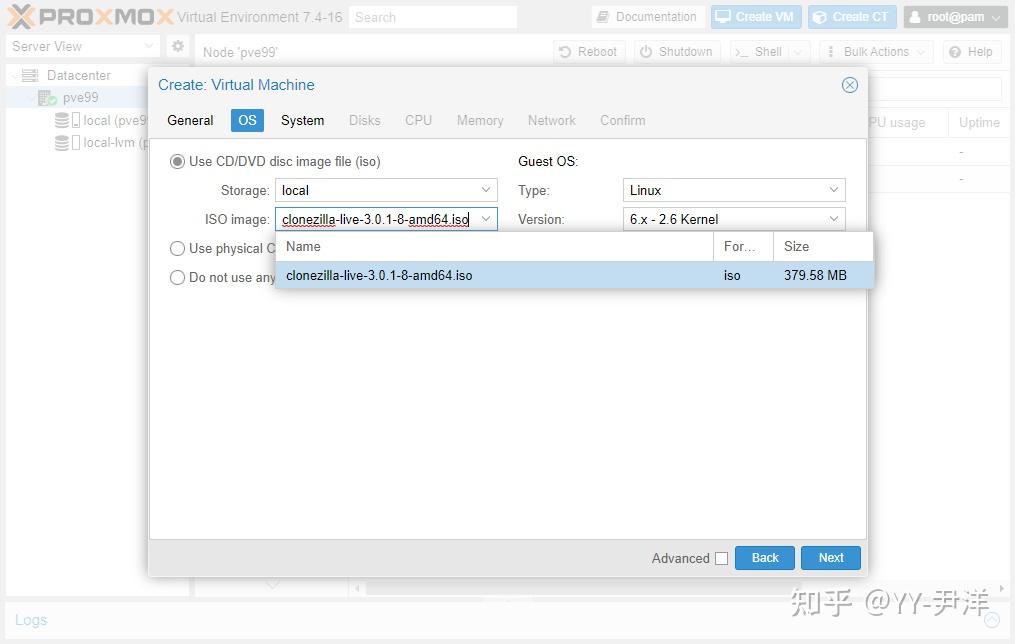Image resolution: width=1015 pixels, height=644 pixels.
Task: Open the Shell for node pve99
Action: [762, 51]
